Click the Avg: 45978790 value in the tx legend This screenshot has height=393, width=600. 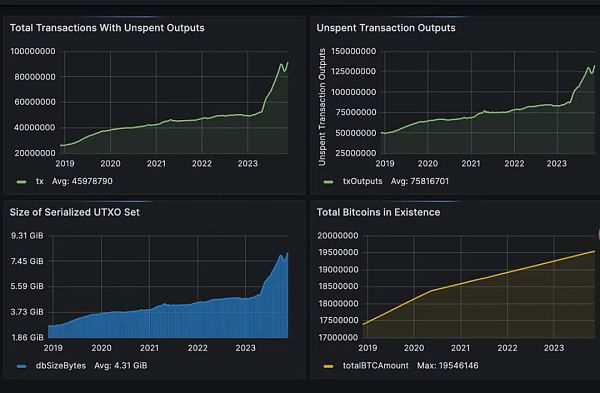[x=82, y=181]
